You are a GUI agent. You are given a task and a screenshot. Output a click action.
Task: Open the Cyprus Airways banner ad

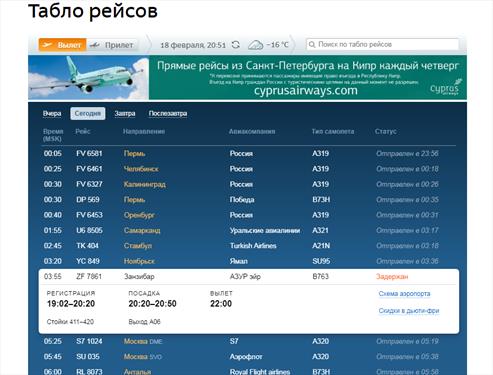[247, 77]
